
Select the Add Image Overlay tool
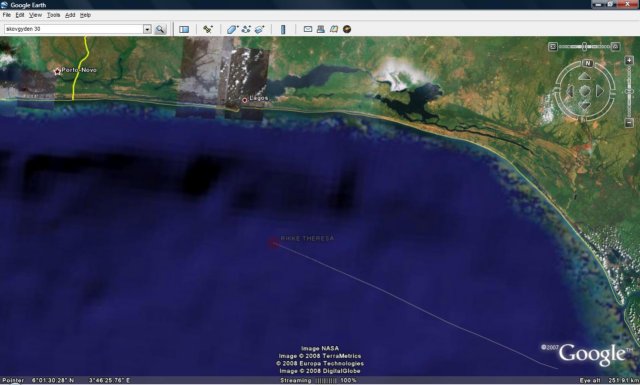click(x=260, y=29)
